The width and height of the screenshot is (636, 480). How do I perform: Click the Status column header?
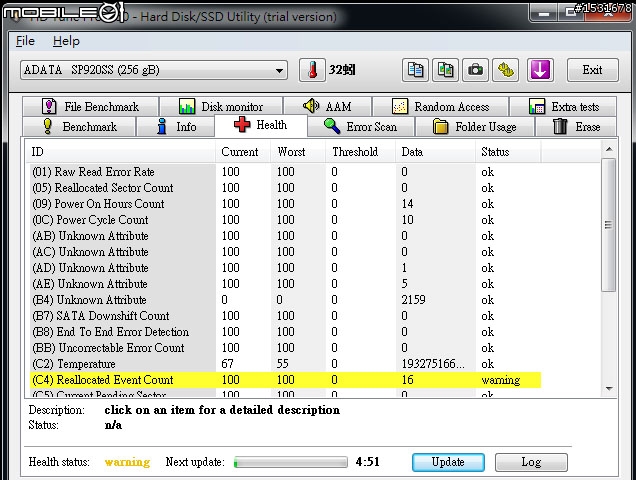[x=508, y=152]
